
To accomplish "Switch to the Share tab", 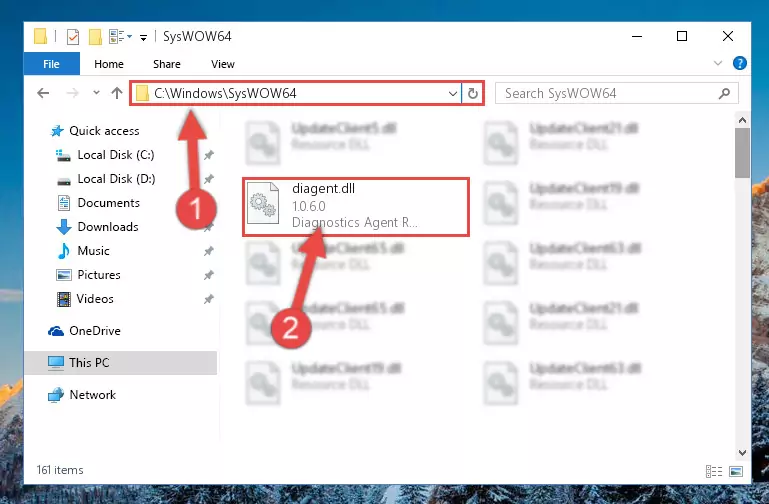I will [x=167, y=64].
